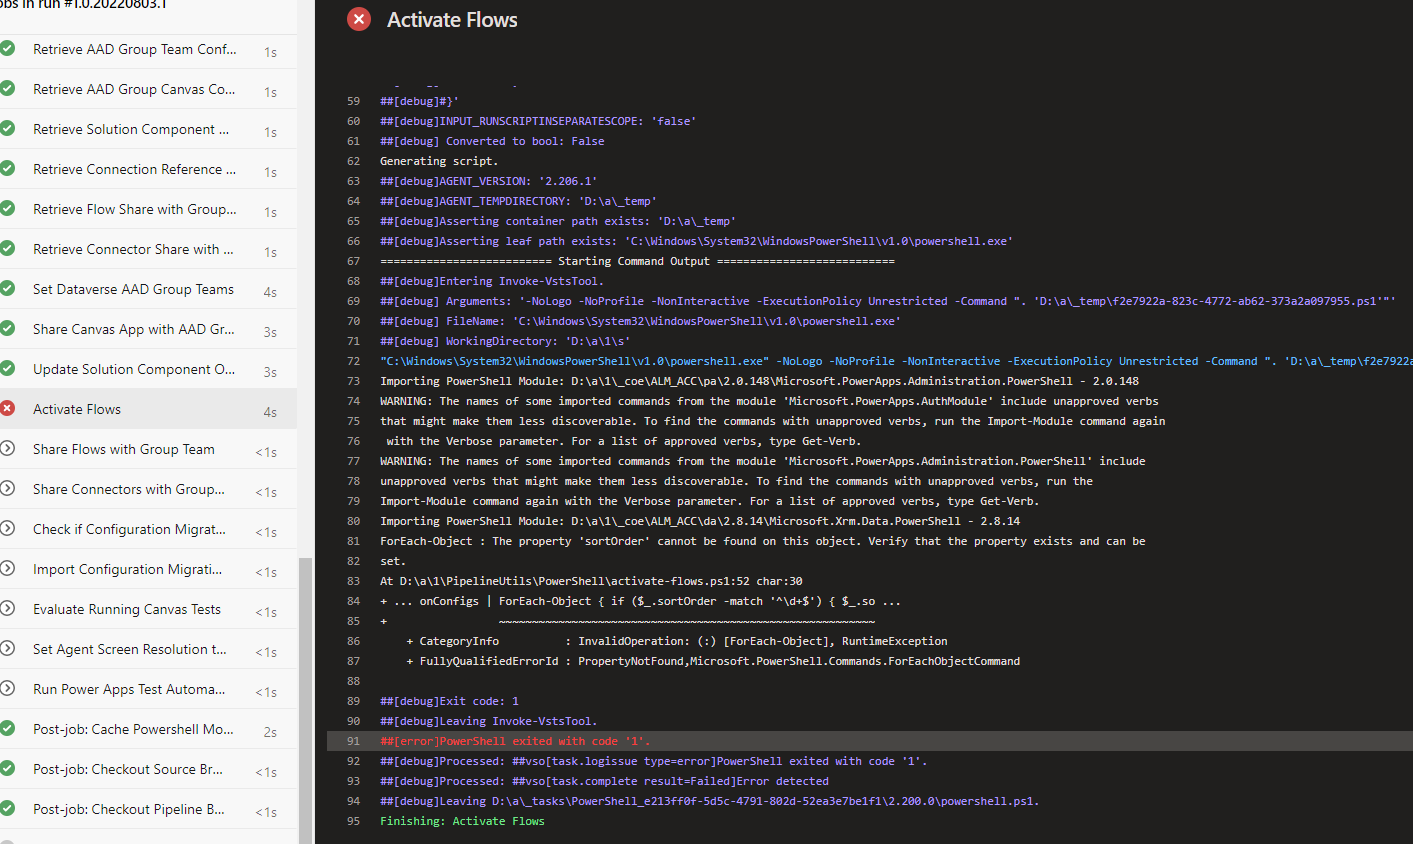Click line number 73 in the log
The image size is (1413, 844).
tap(354, 381)
